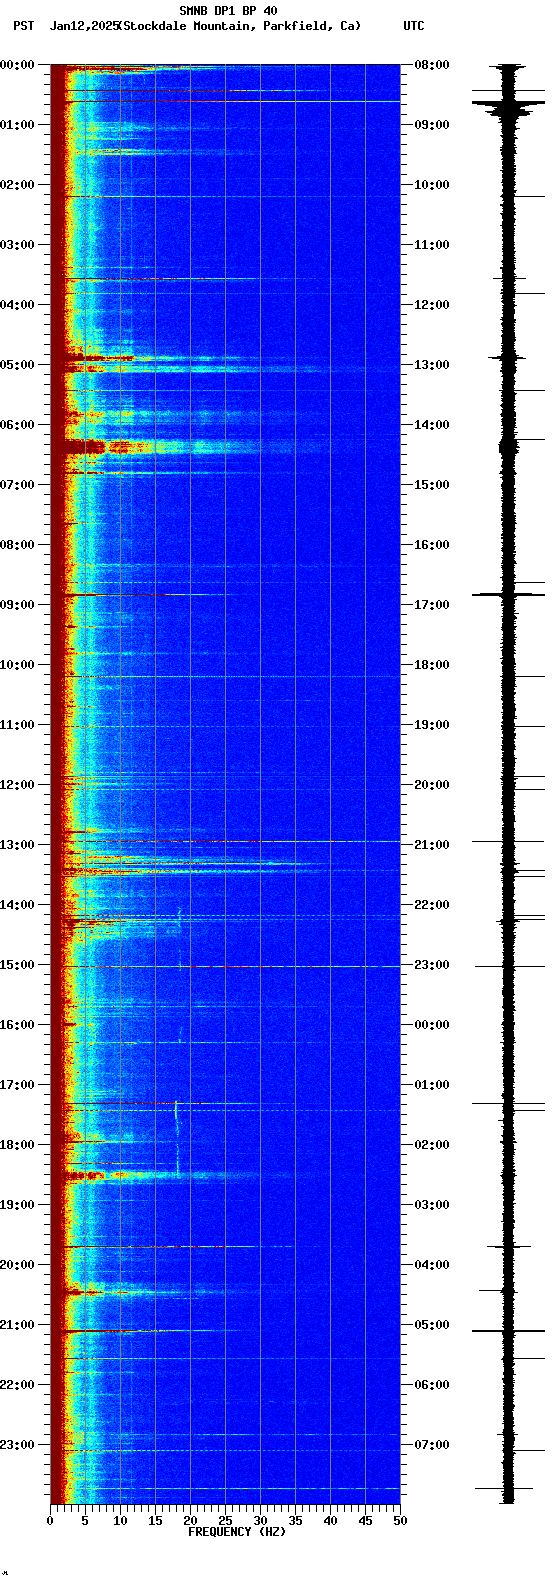Click the UTC time label '23:00'
Image resolution: width=552 pixels, height=1584 pixels.
(432, 965)
